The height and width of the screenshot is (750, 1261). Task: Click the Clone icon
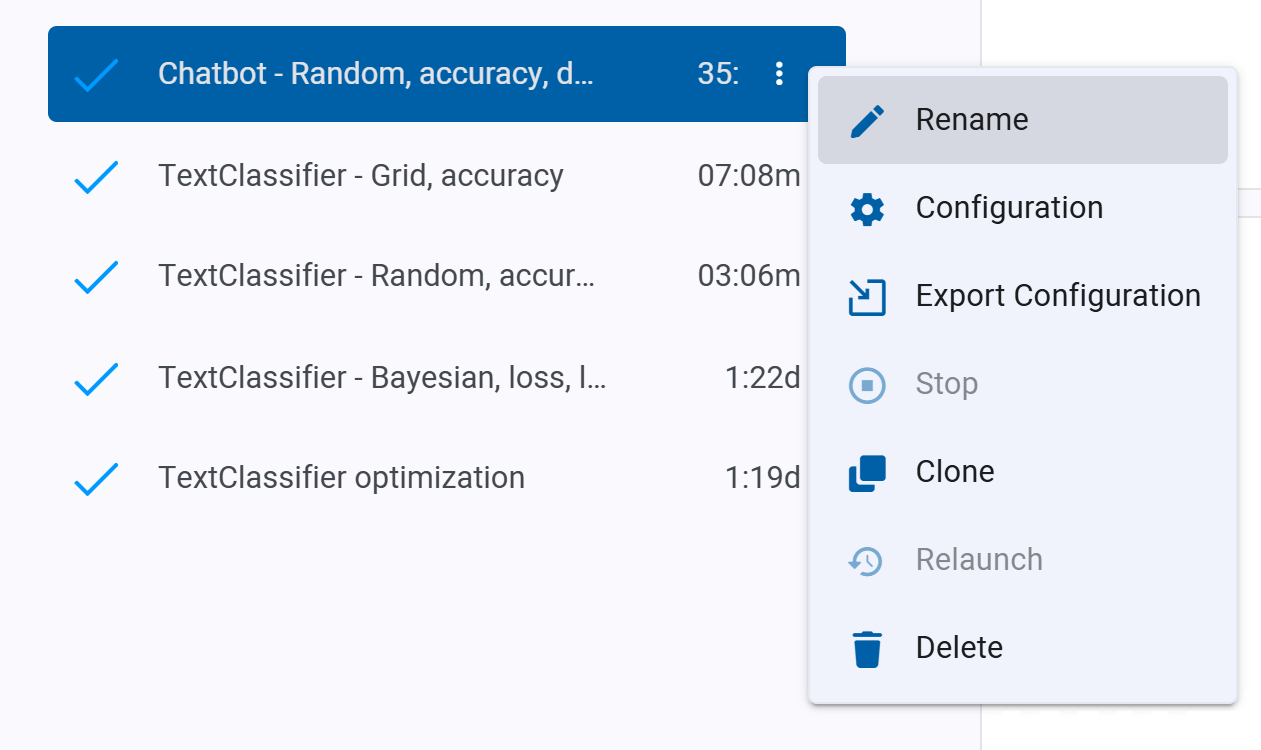click(x=869, y=471)
